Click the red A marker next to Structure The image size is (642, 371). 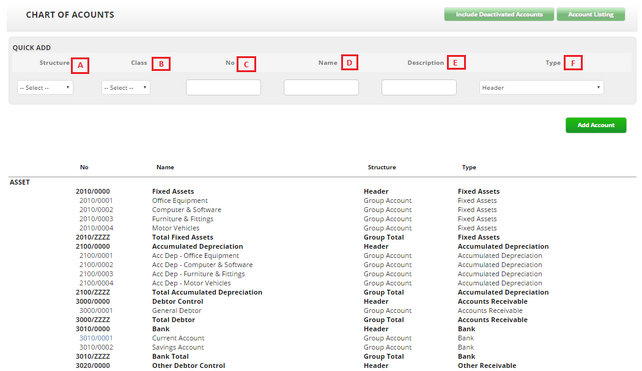80,65
